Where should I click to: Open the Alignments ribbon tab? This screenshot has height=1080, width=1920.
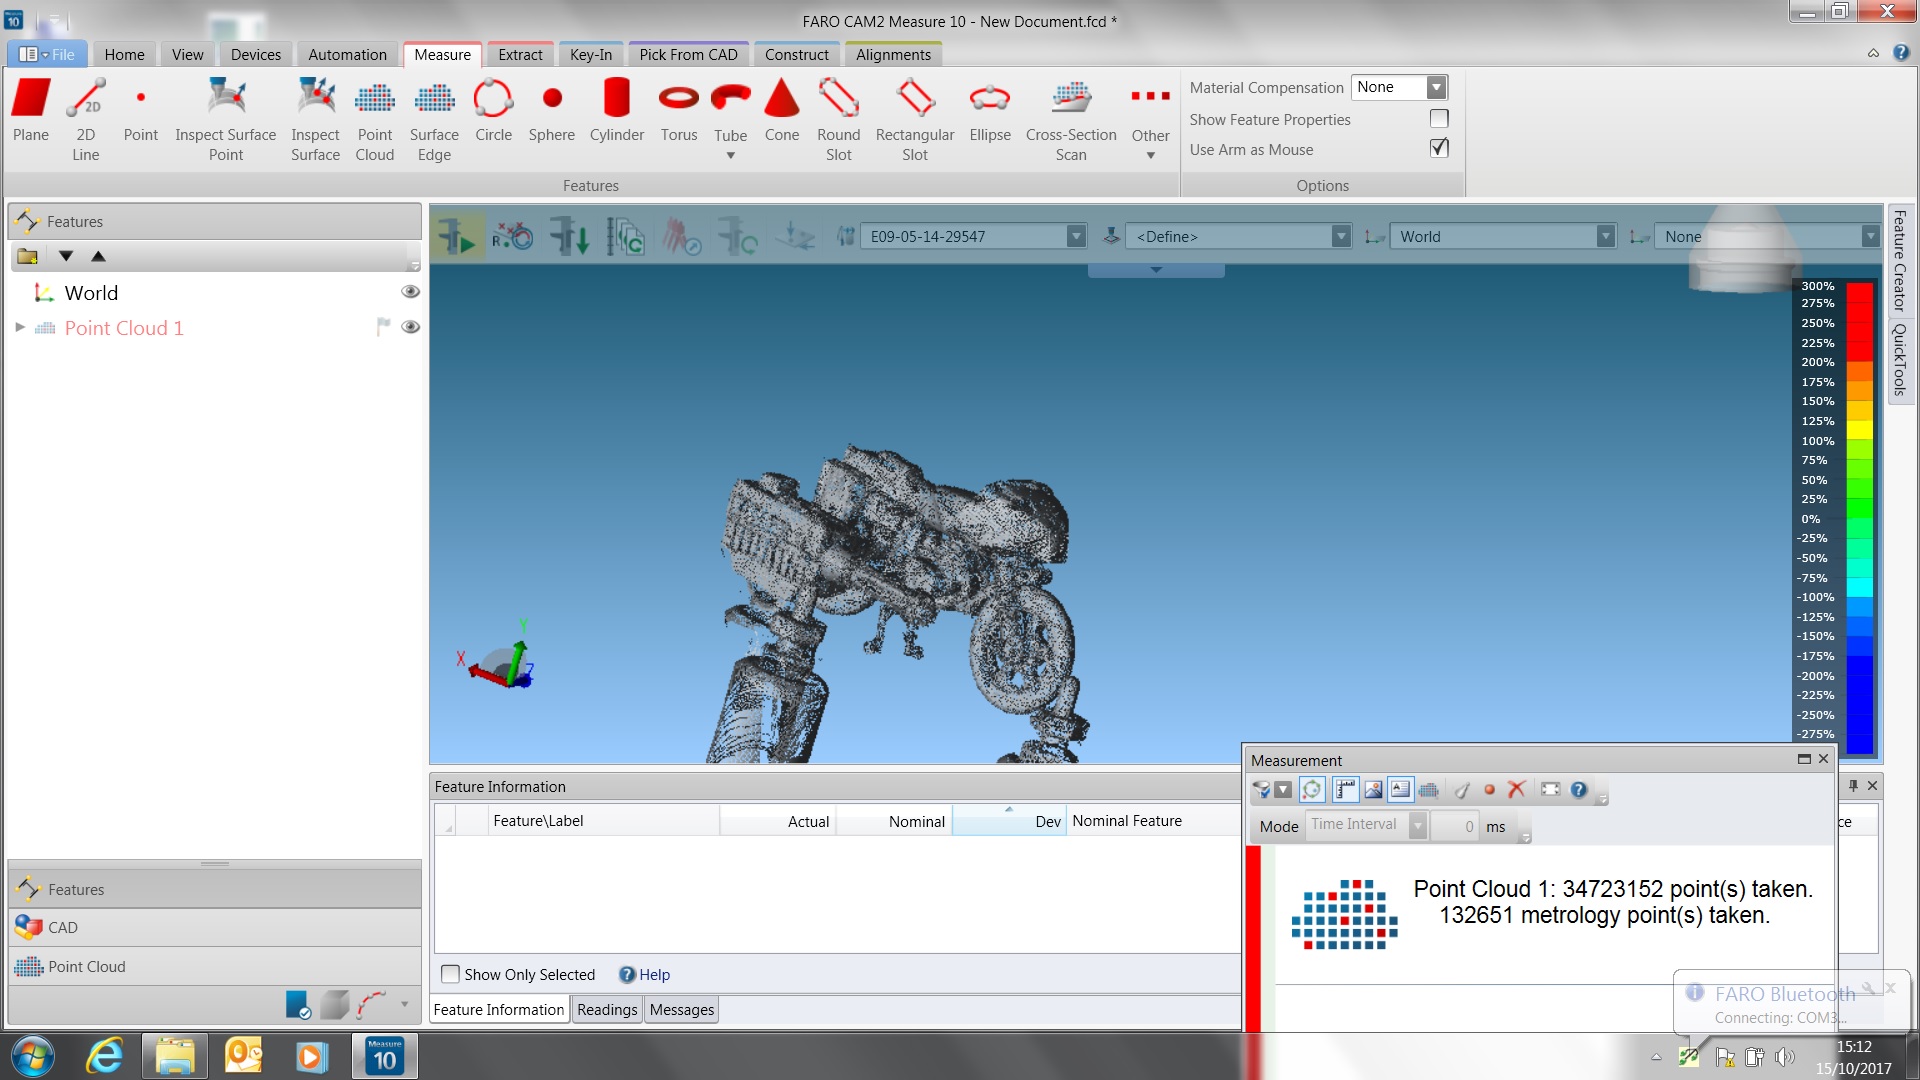(x=893, y=55)
